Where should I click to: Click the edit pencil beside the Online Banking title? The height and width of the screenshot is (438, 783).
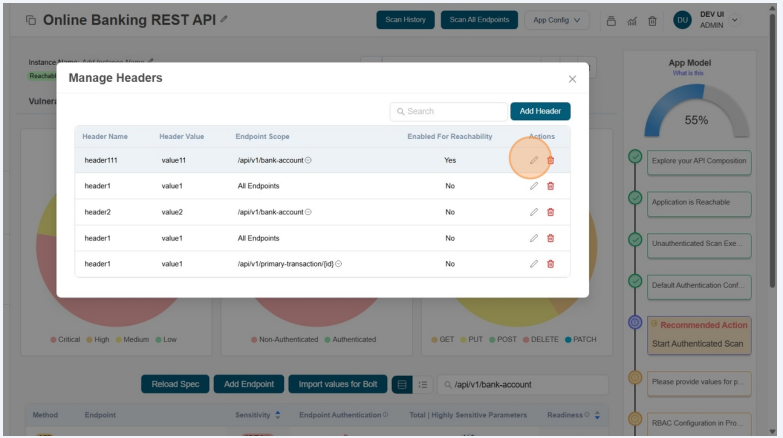(x=224, y=20)
